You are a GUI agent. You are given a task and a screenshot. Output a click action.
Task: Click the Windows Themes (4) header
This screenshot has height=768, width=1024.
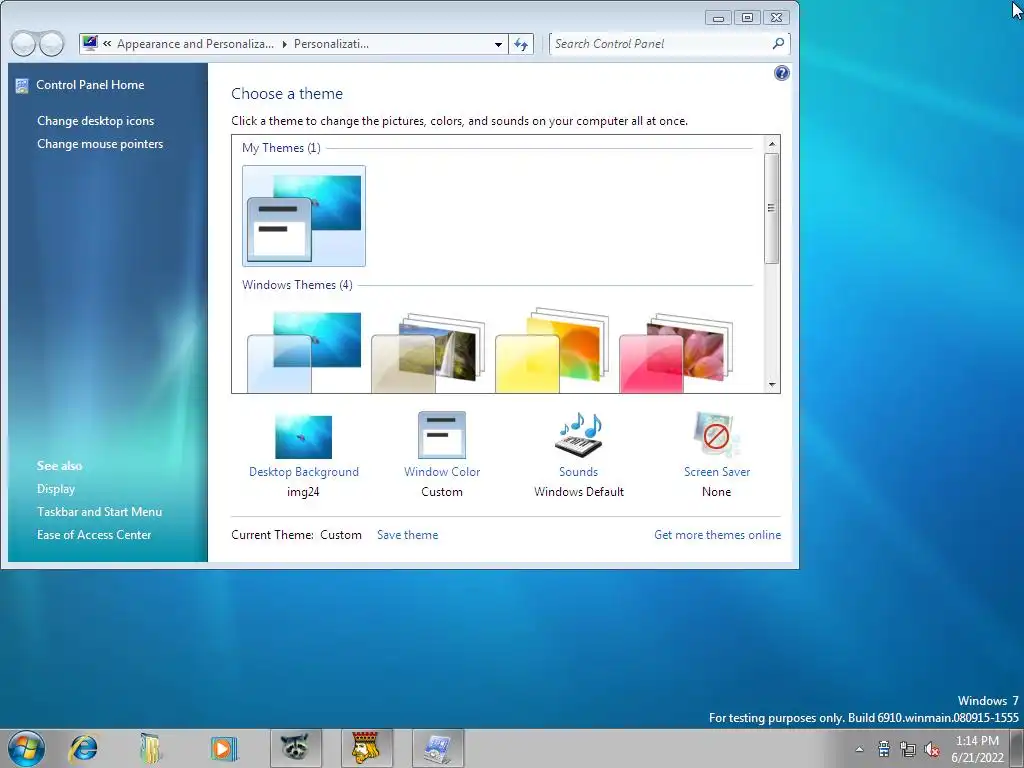[x=297, y=285]
